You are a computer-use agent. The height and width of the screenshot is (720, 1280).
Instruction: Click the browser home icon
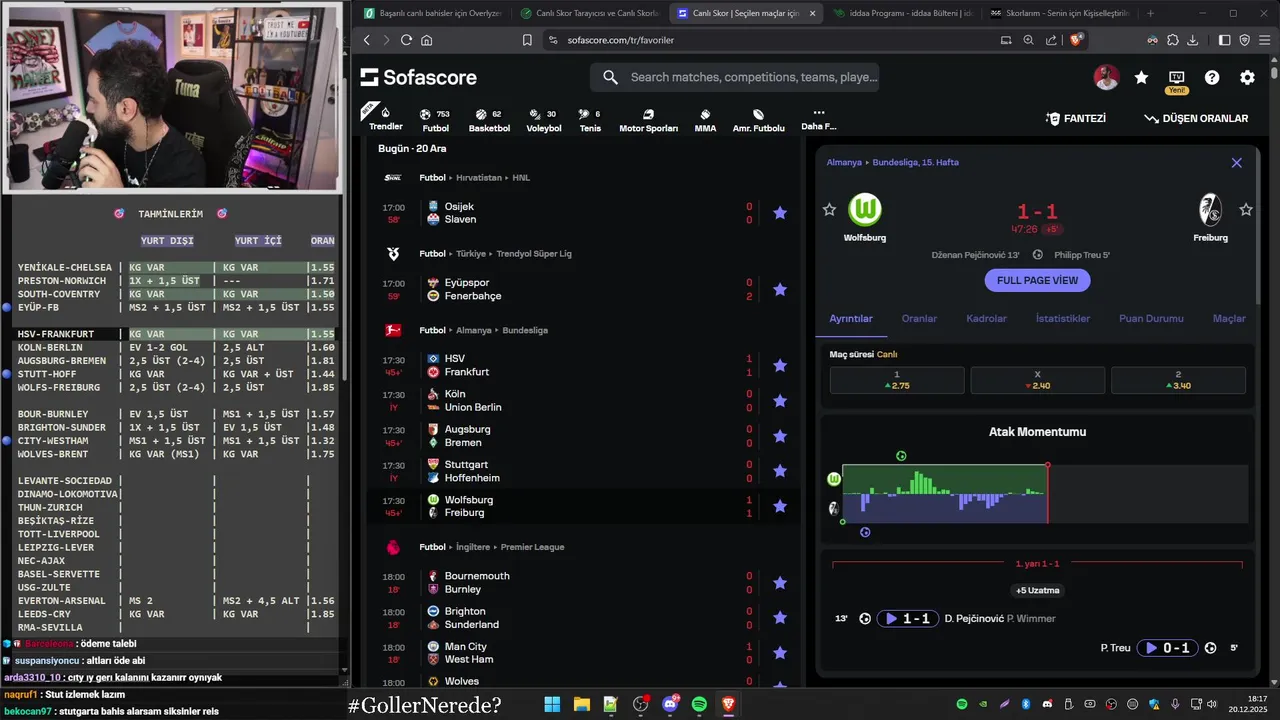click(427, 40)
